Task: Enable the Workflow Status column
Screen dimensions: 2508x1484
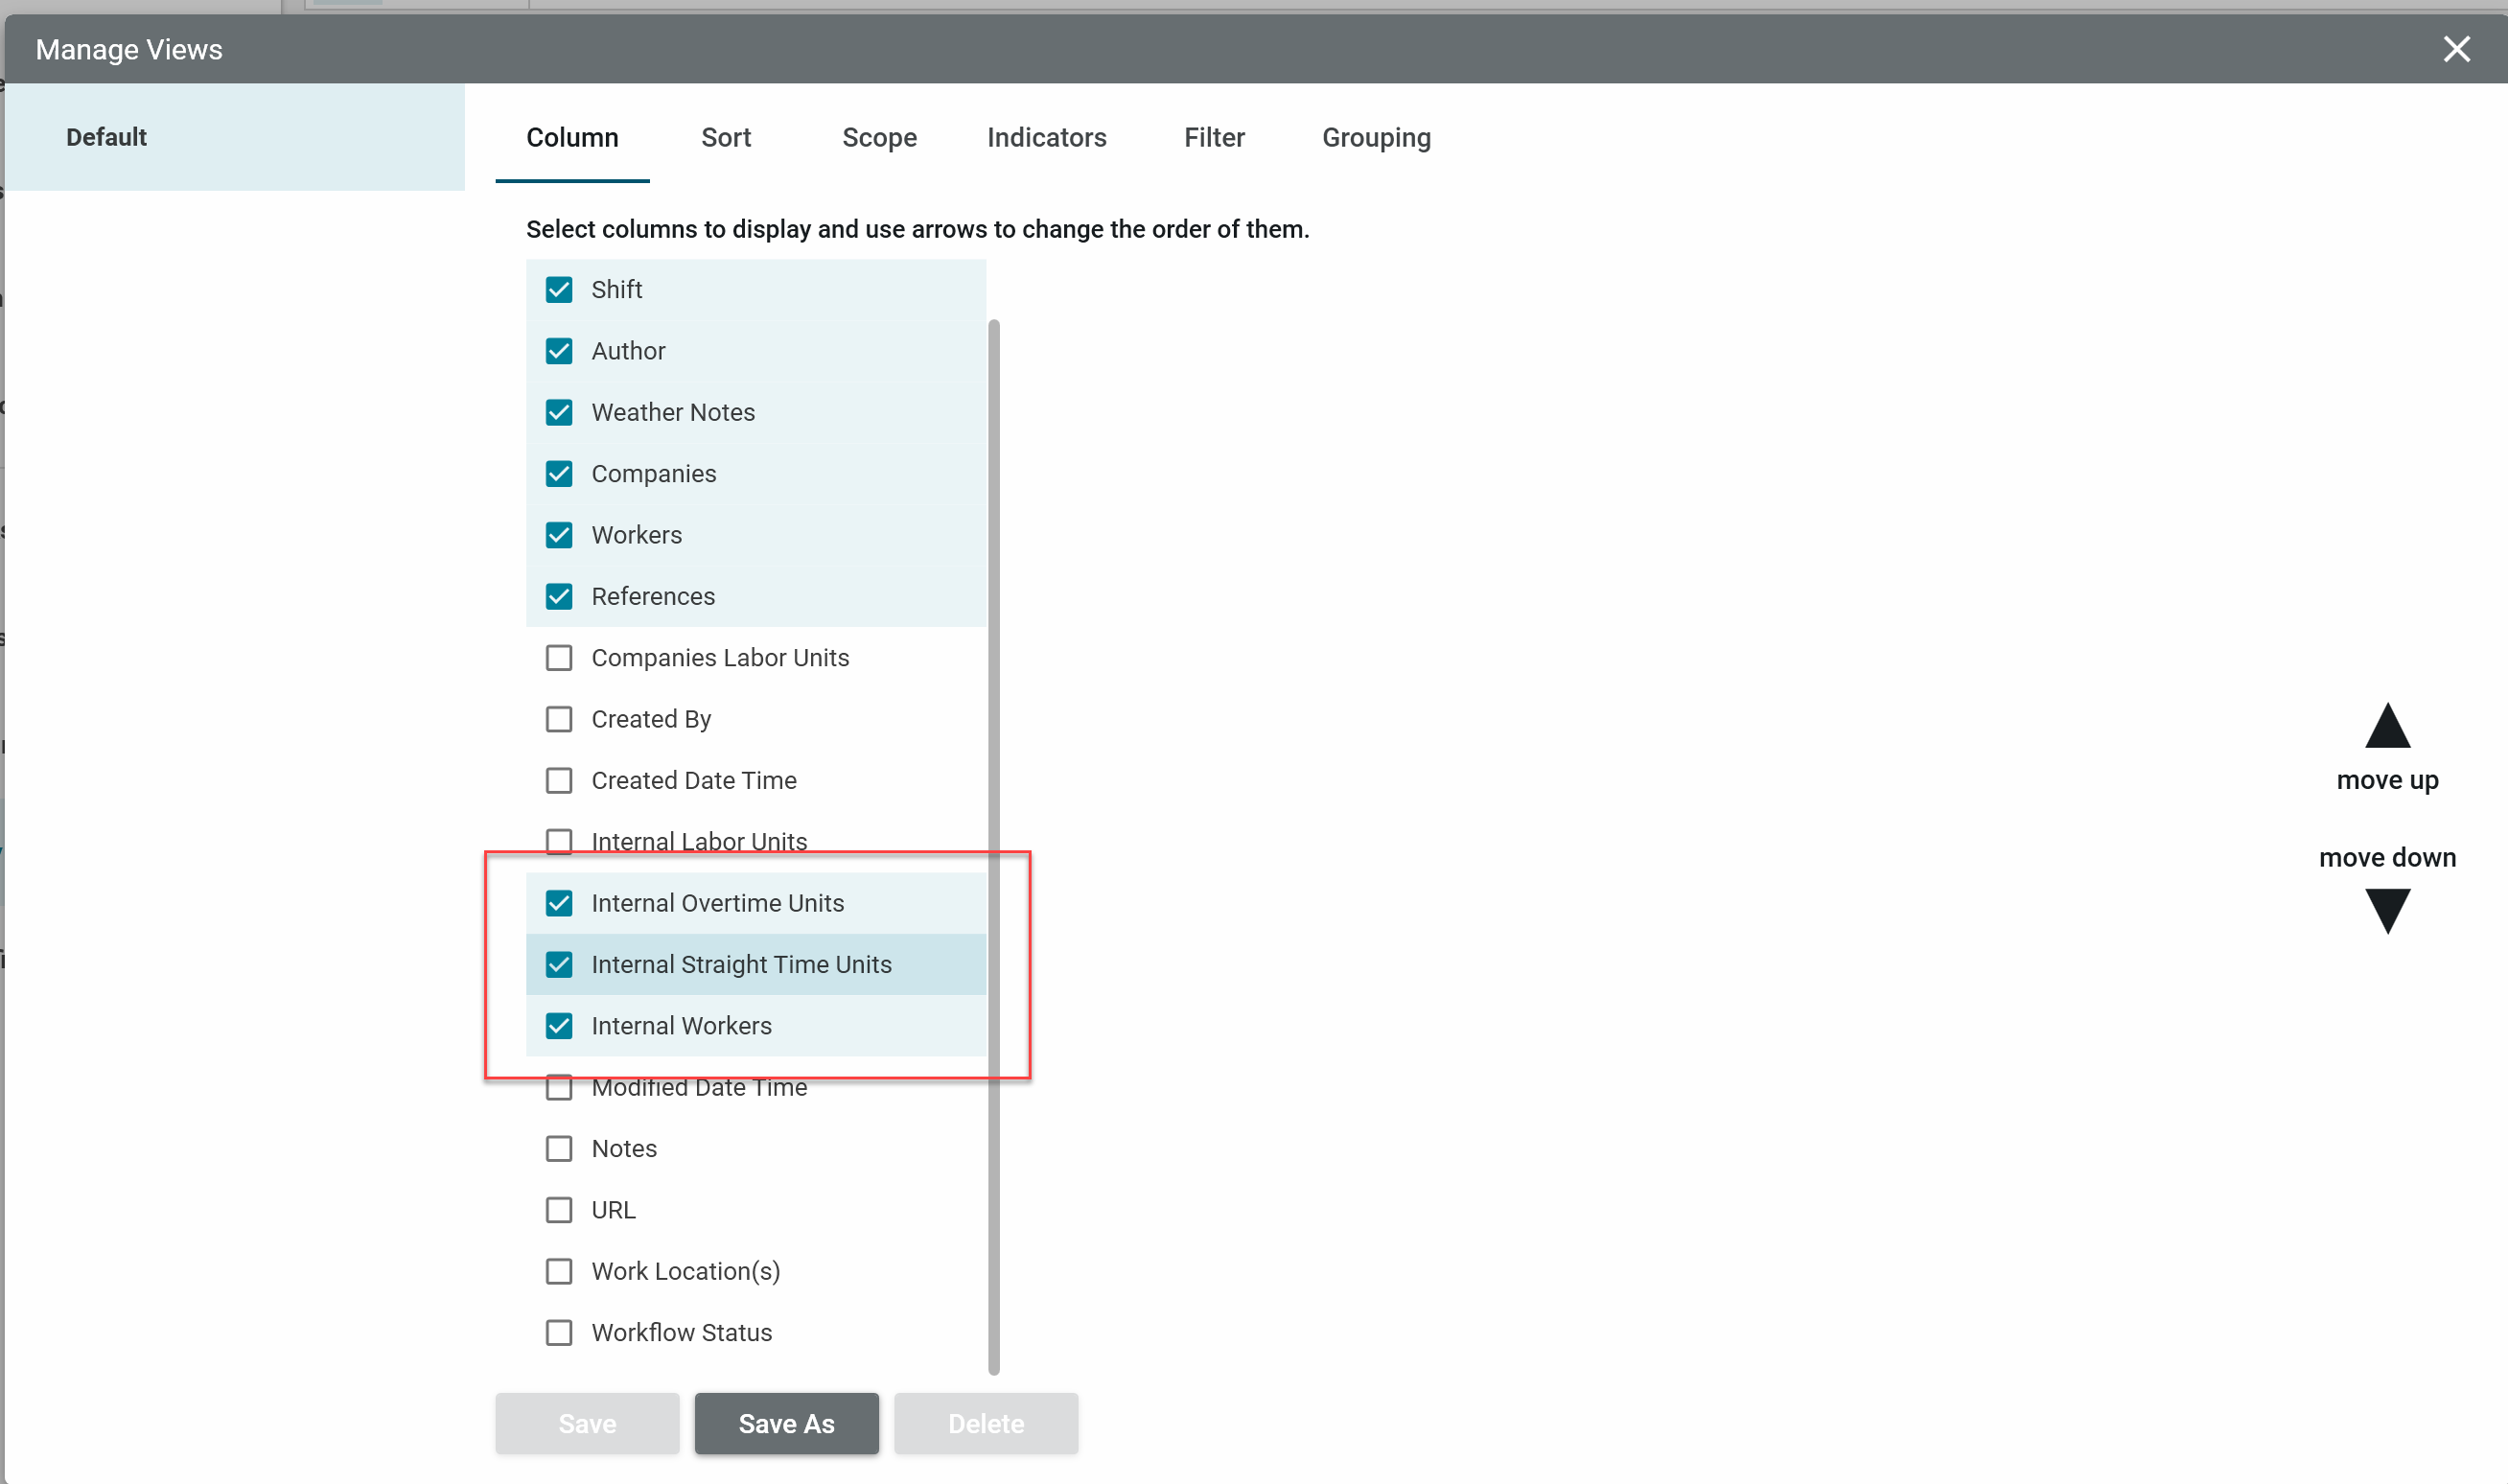Action: [x=559, y=1332]
